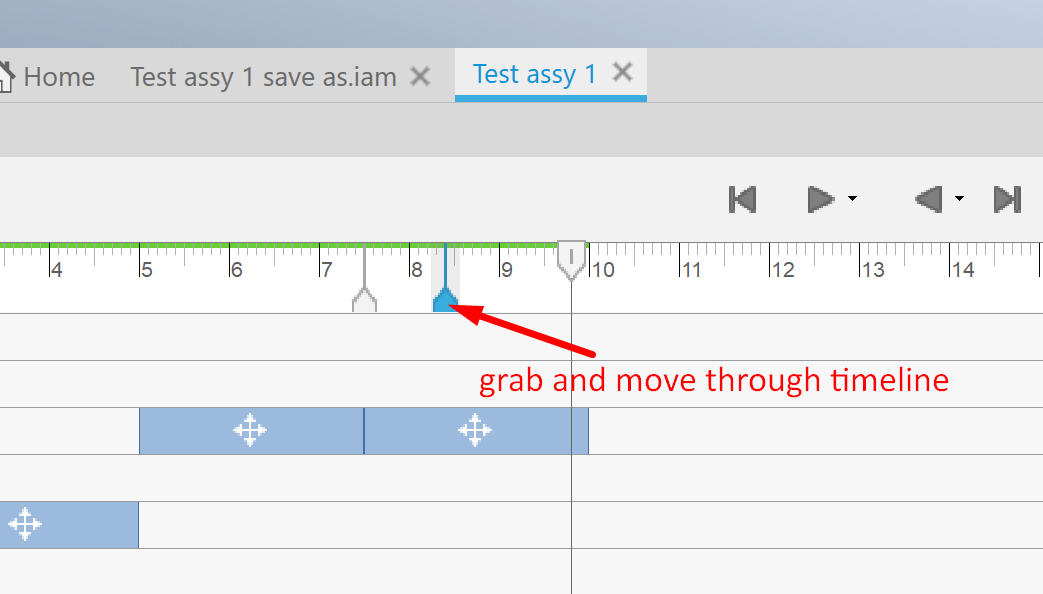Click the Home house icon
The width and height of the screenshot is (1043, 594).
[7, 76]
